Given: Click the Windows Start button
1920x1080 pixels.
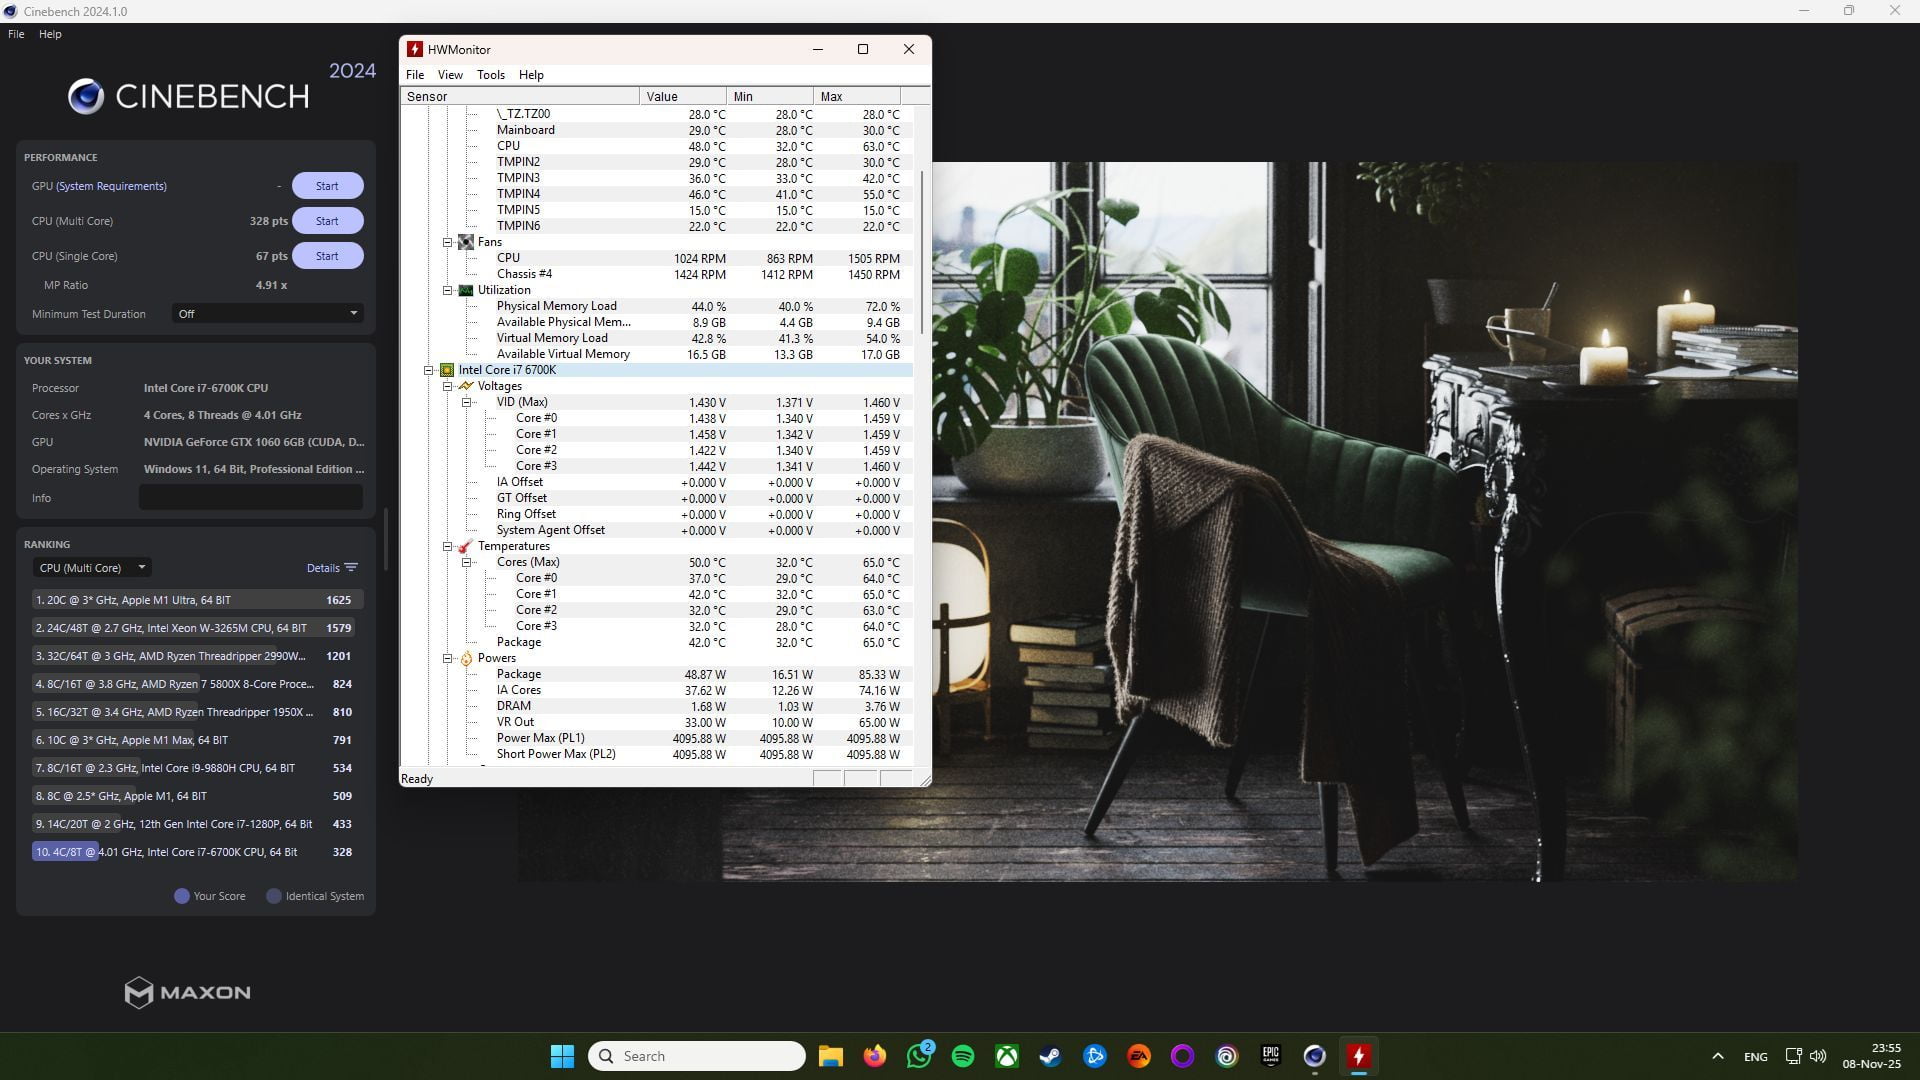Looking at the screenshot, I should pyautogui.click(x=562, y=1056).
